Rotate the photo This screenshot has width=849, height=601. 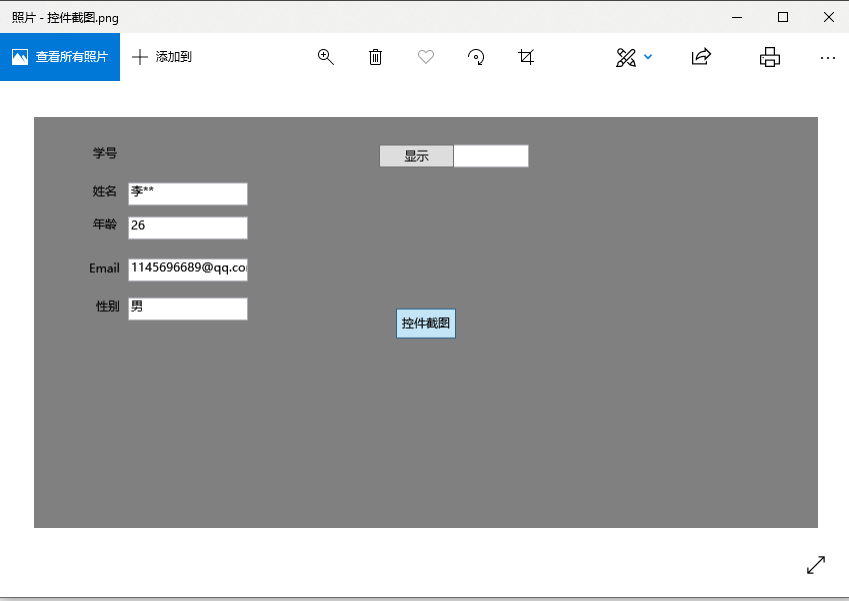(x=476, y=57)
